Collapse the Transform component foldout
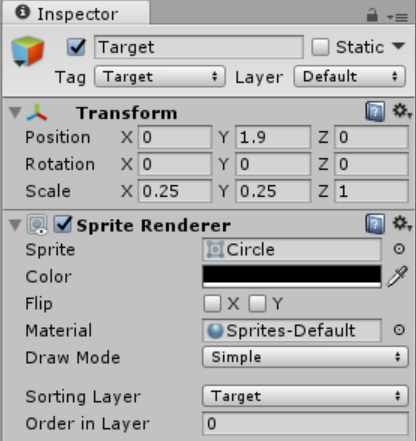 click(15, 112)
